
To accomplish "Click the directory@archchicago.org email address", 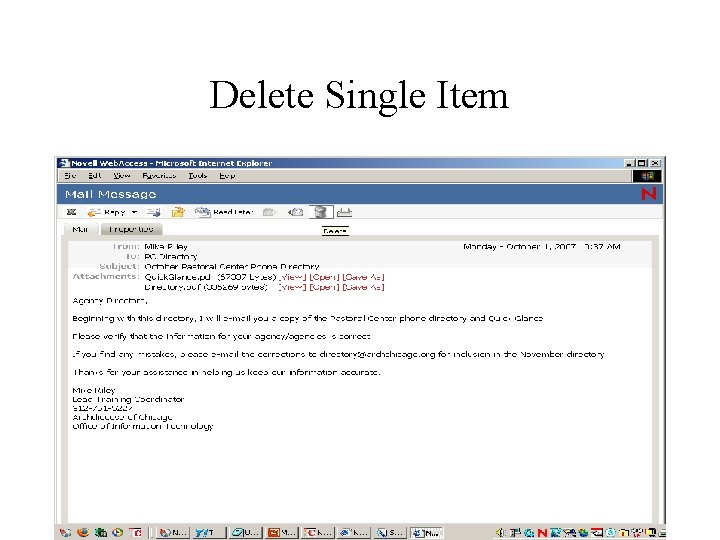I will tap(377, 354).
